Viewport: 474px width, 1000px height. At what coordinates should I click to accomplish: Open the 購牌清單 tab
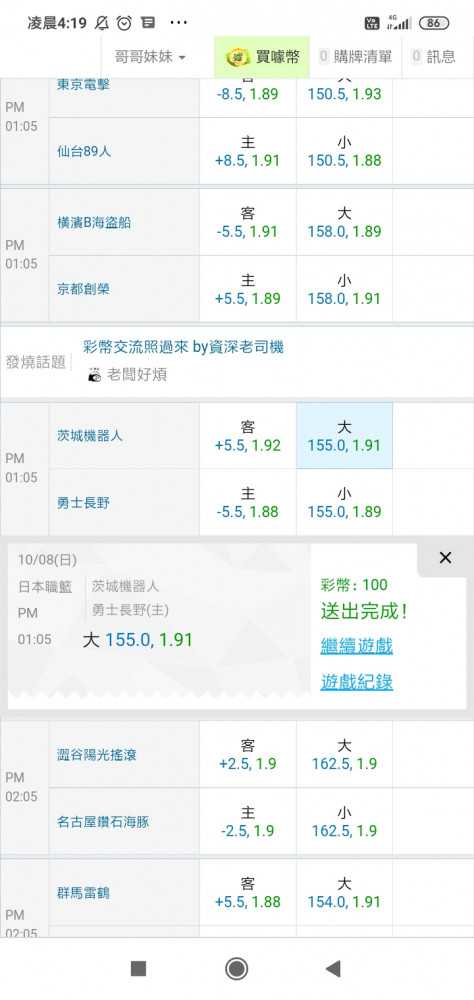click(355, 57)
